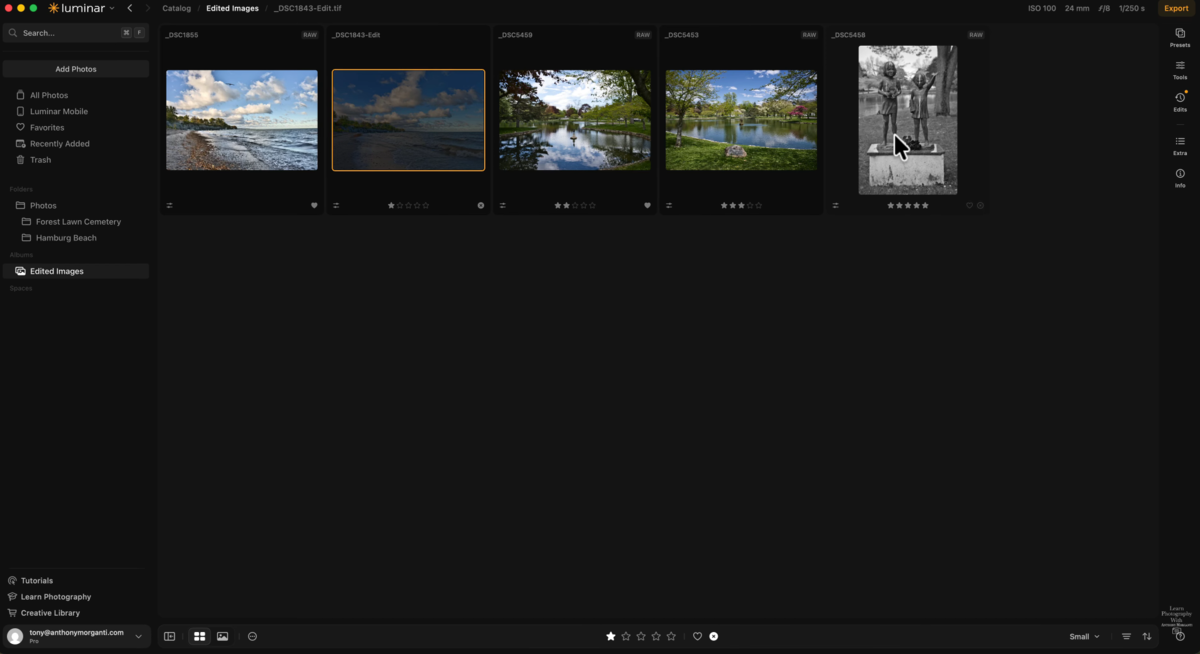
Task: Toggle the left sidebar visibility
Action: [x=169, y=636]
